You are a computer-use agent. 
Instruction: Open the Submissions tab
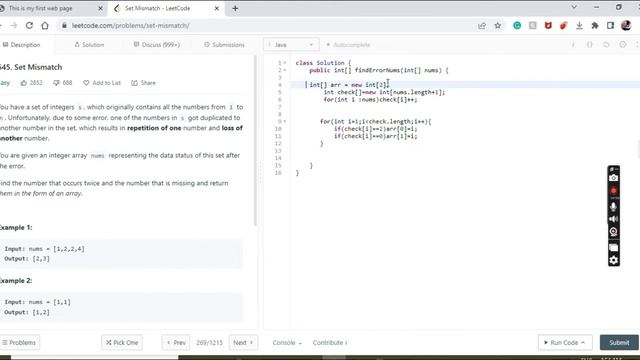224,44
